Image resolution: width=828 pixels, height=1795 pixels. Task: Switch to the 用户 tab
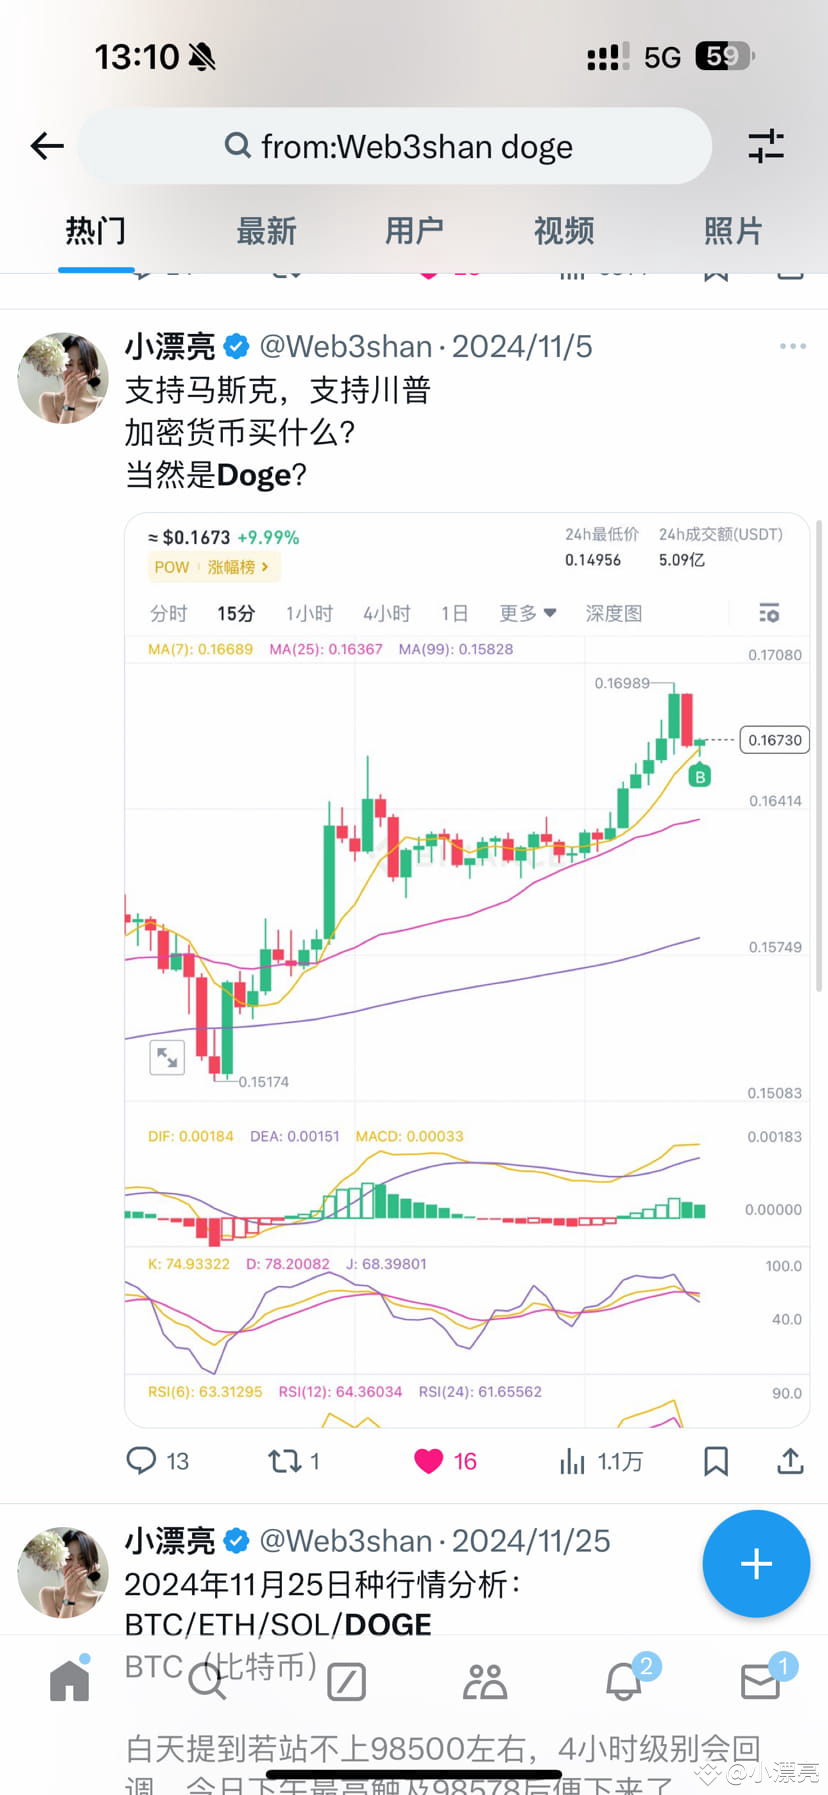(x=414, y=231)
